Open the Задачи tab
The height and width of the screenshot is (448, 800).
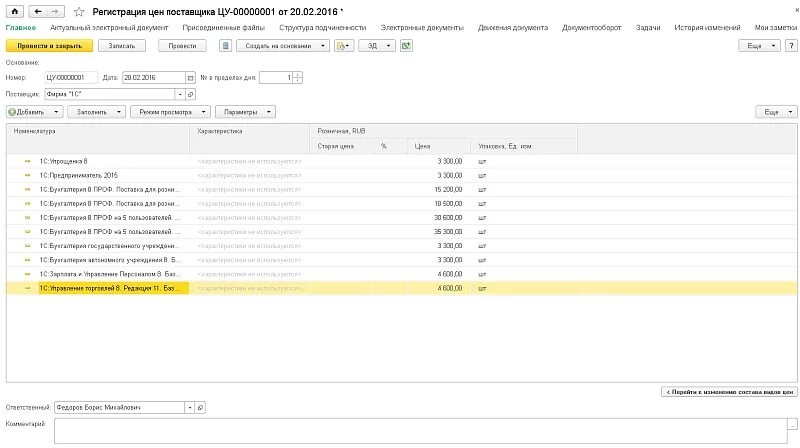[x=648, y=28]
